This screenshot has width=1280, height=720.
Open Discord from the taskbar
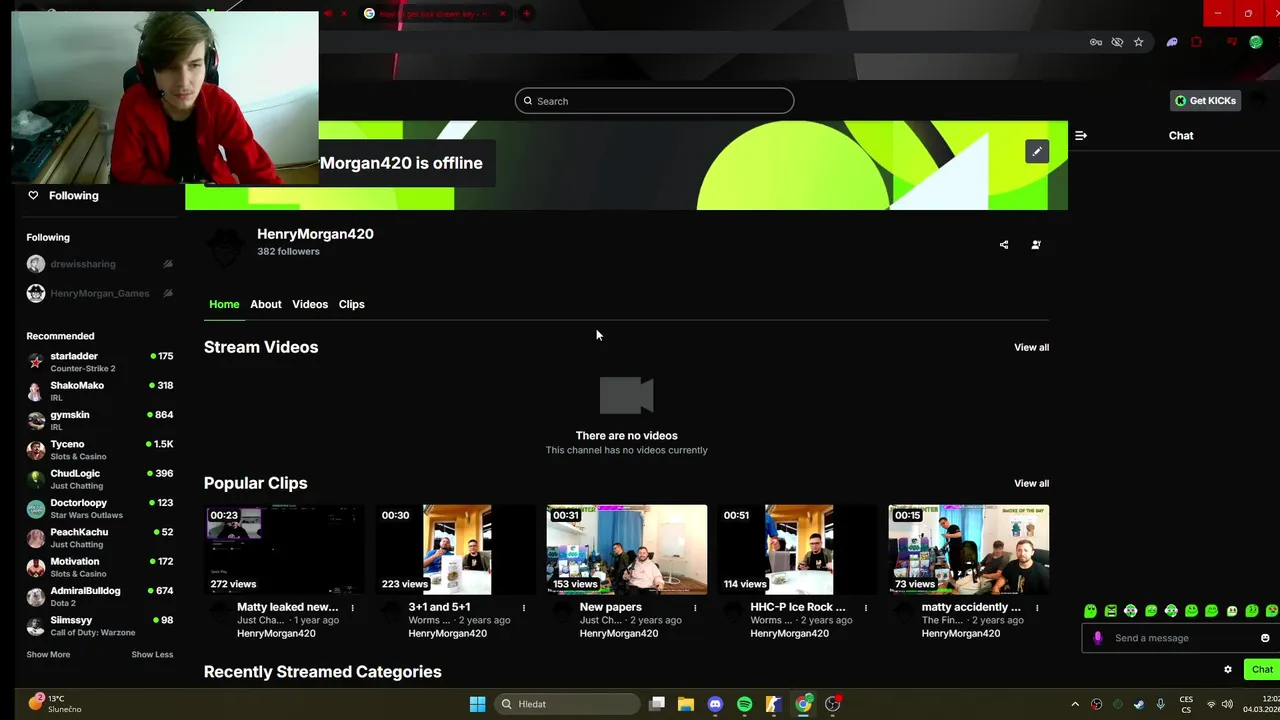[x=715, y=704]
